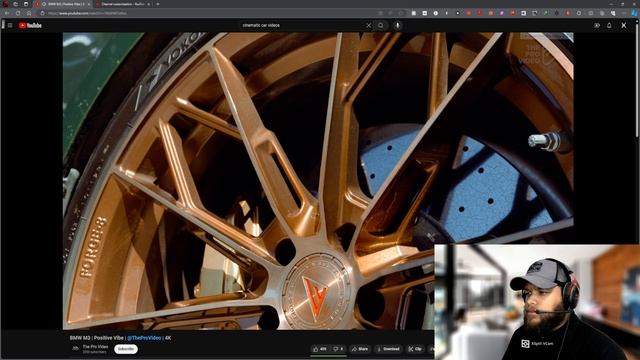640x360 pixels.
Task: Click the BMW M3 video player frame
Action: click(x=318, y=181)
